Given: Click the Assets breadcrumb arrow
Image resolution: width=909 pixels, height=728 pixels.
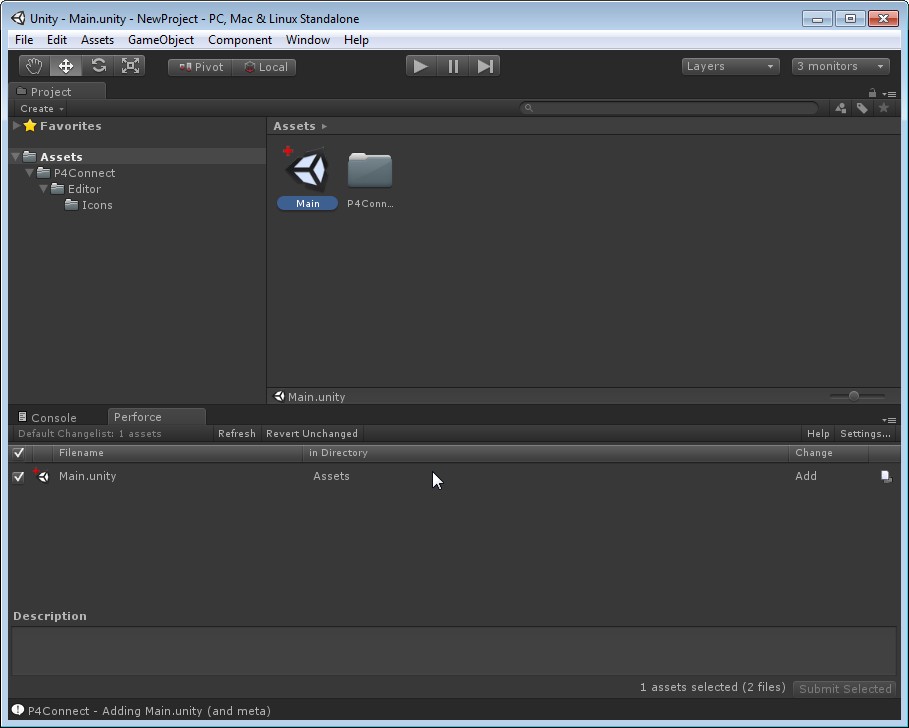Looking at the screenshot, I should click(324, 126).
